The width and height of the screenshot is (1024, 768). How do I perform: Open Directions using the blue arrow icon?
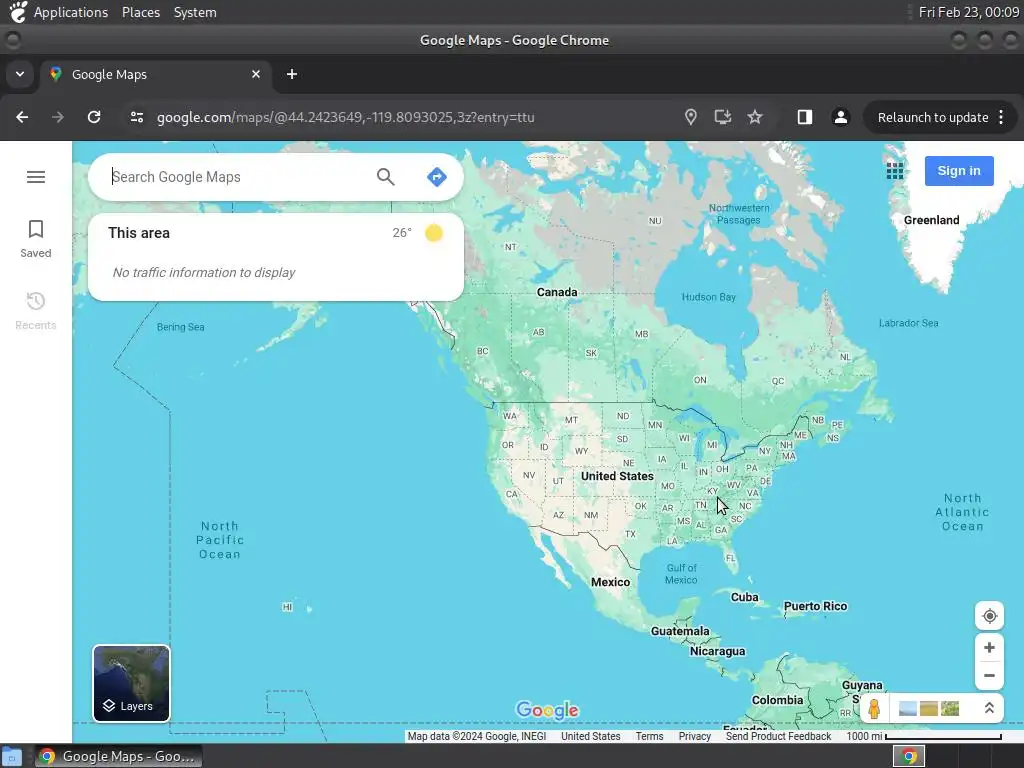(436, 177)
